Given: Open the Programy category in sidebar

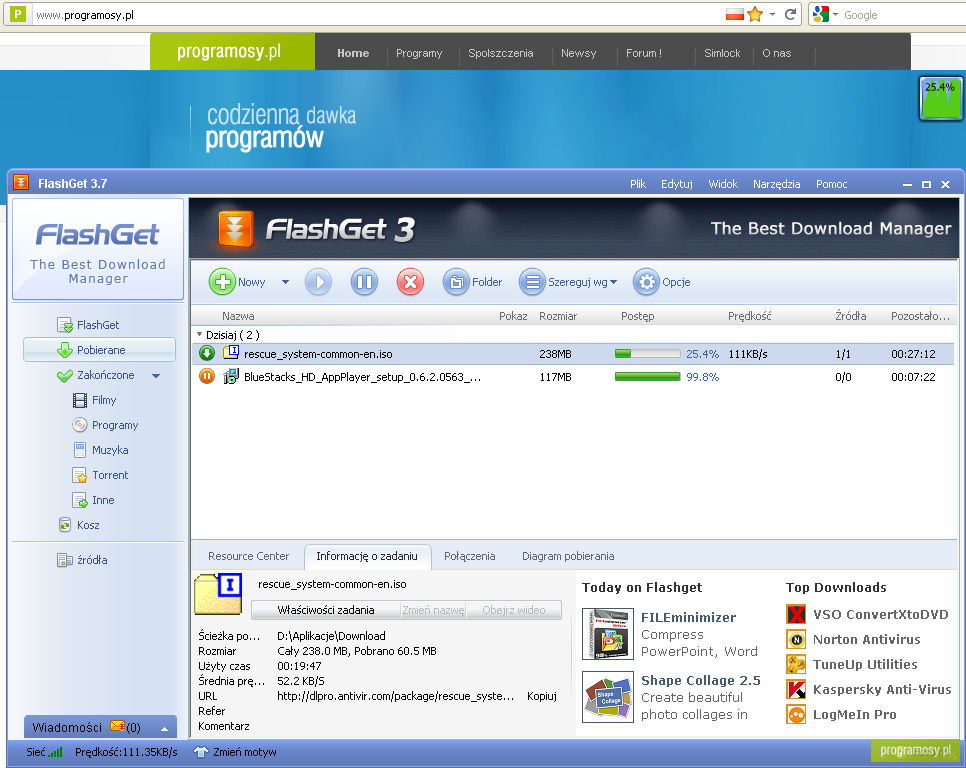Looking at the screenshot, I should (x=105, y=425).
